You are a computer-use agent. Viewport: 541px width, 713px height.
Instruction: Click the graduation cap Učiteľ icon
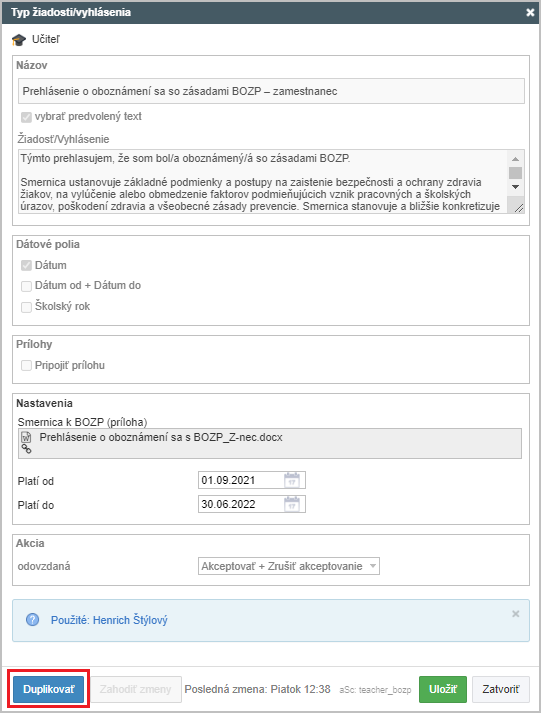tap(19, 40)
